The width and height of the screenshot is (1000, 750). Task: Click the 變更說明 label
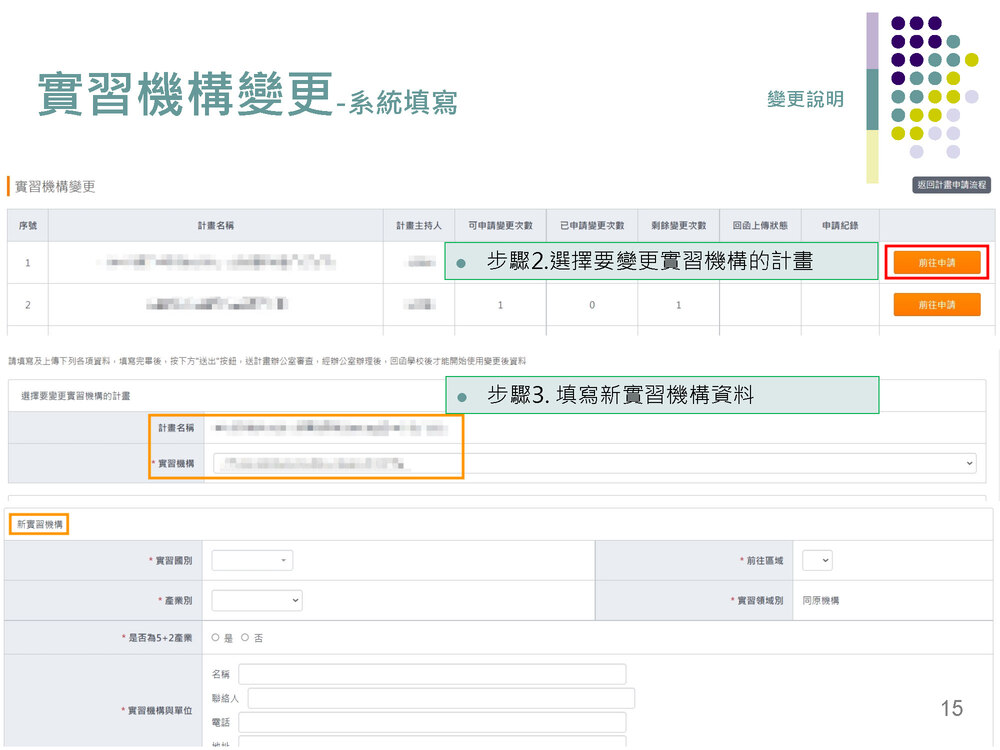pyautogui.click(x=805, y=99)
